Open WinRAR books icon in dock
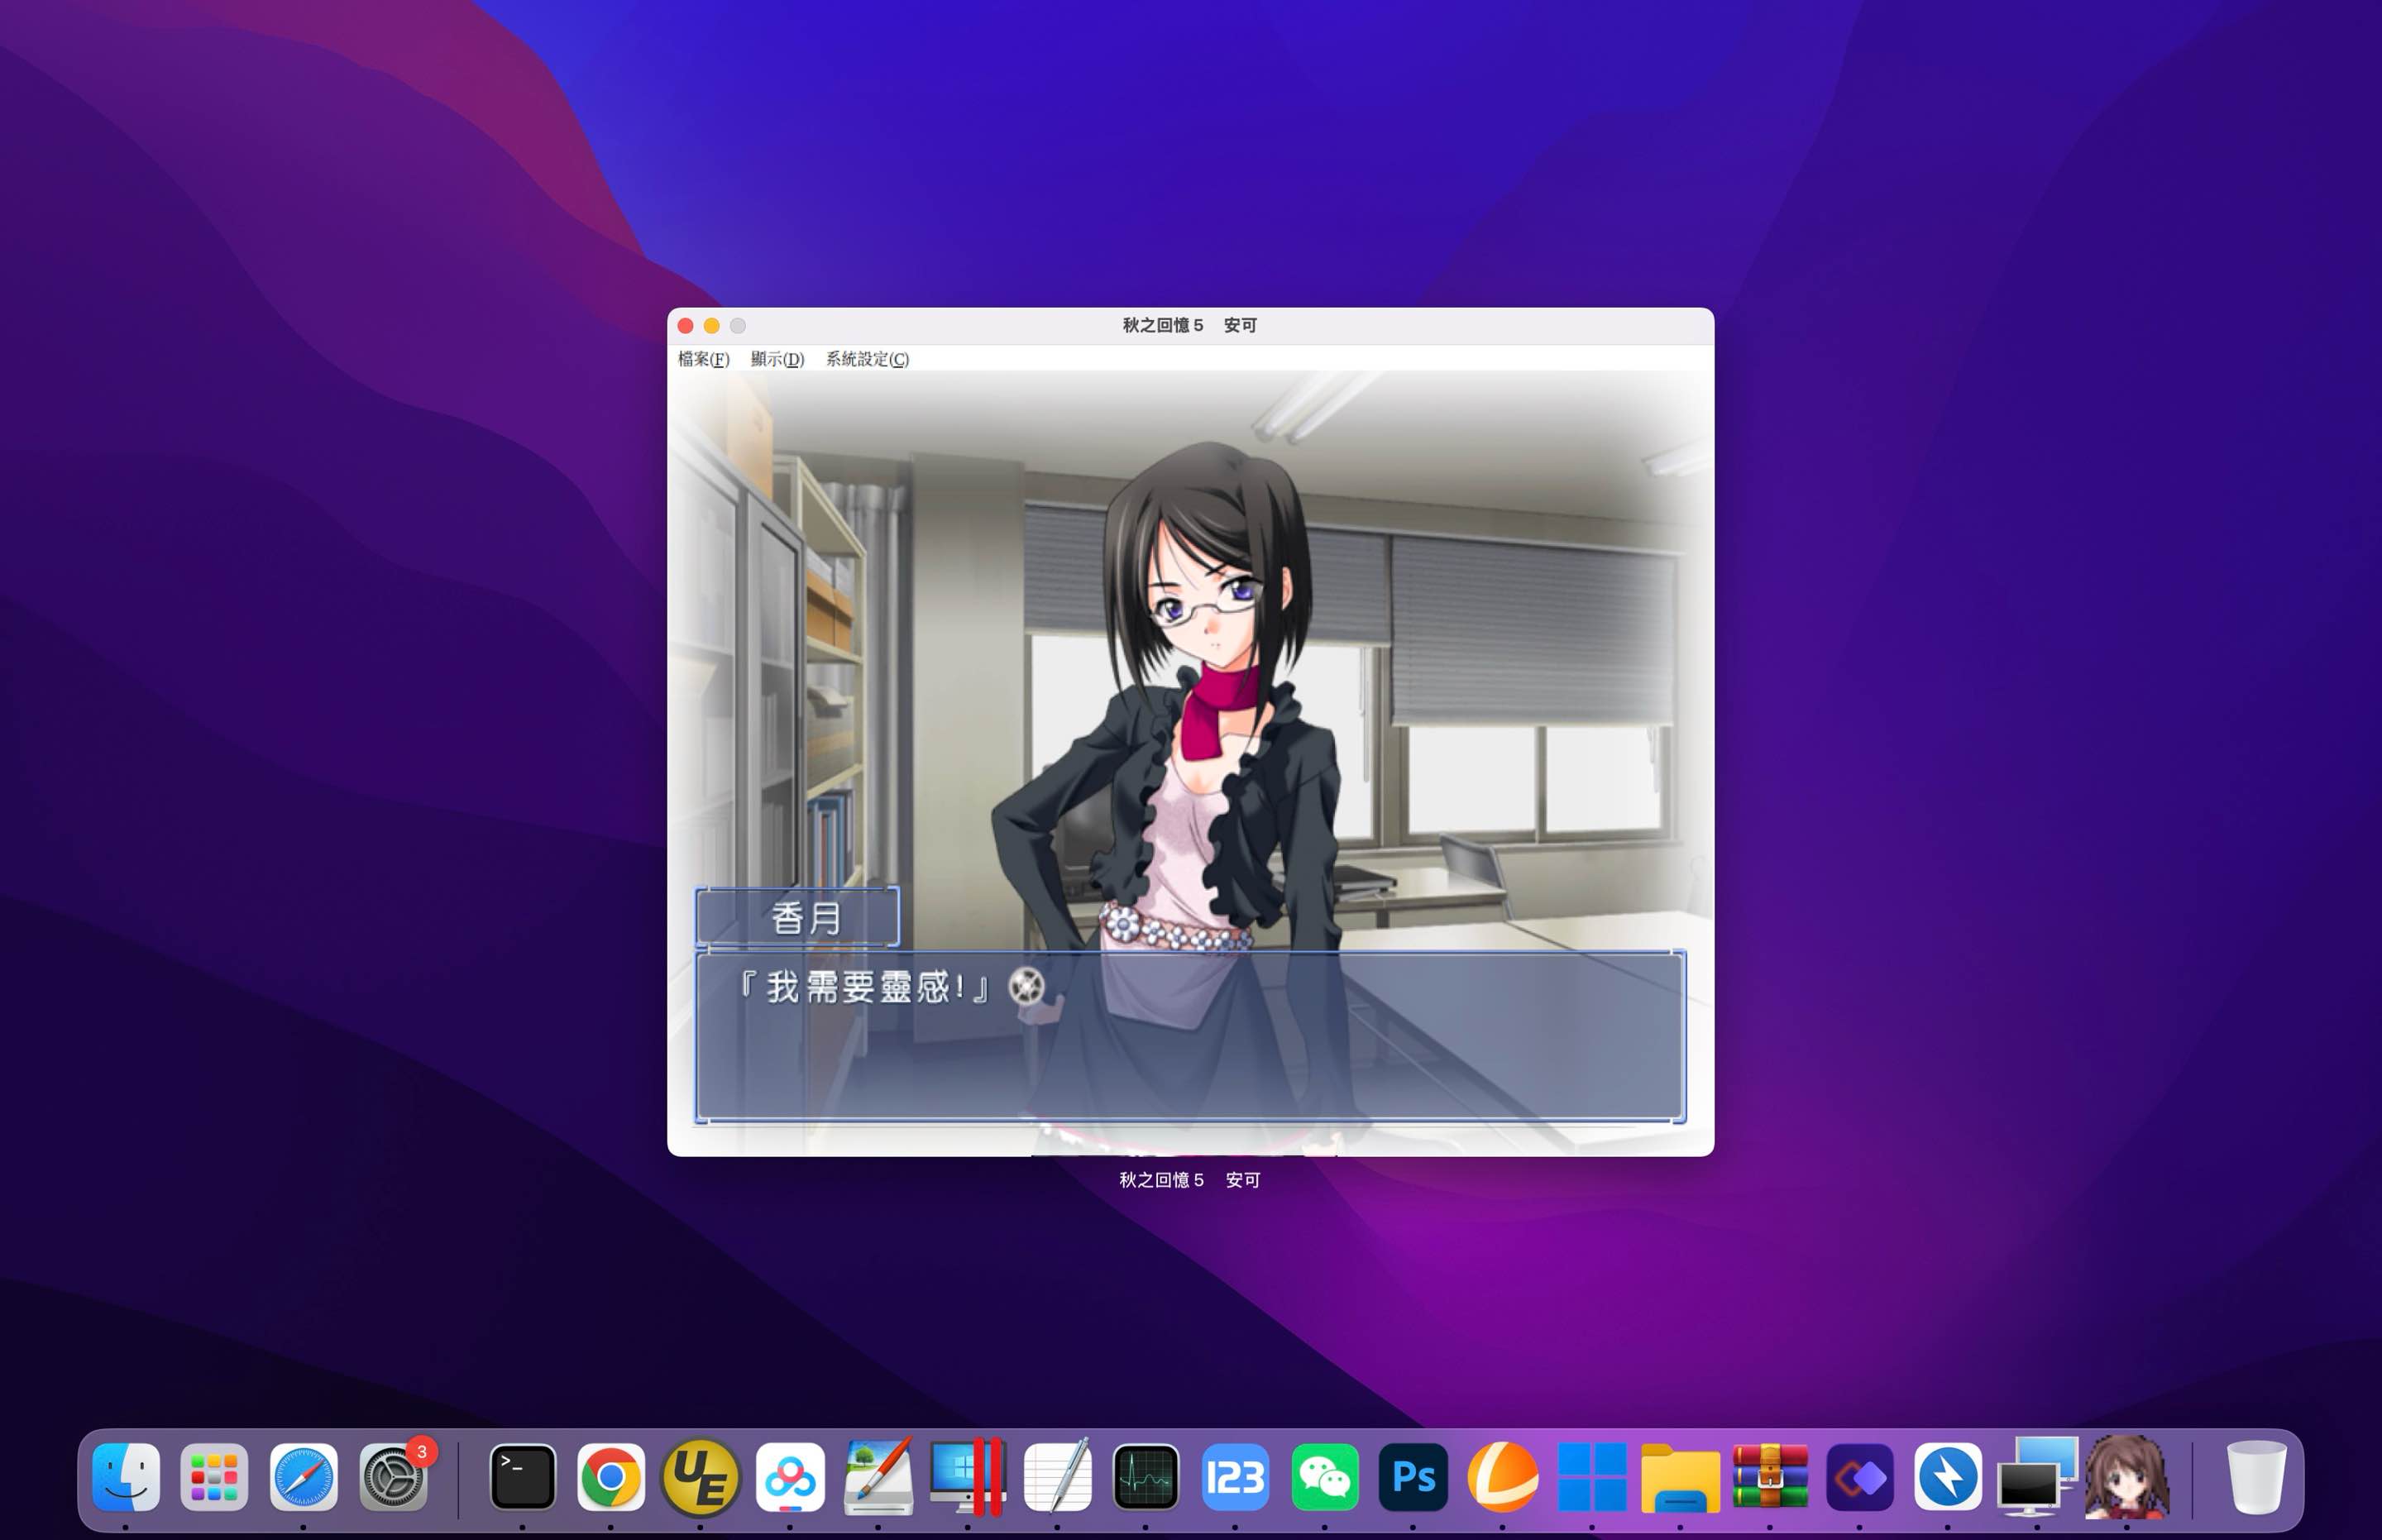2382x1540 pixels. pos(1770,1476)
